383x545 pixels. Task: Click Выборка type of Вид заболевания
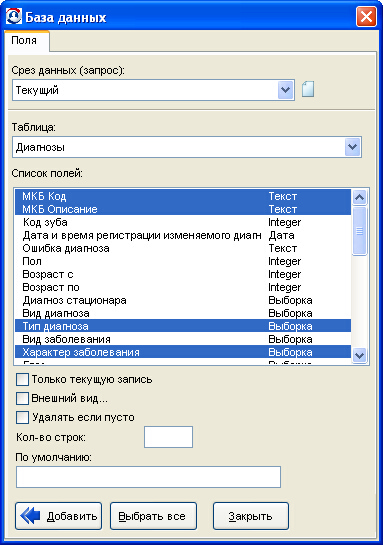tap(291, 339)
